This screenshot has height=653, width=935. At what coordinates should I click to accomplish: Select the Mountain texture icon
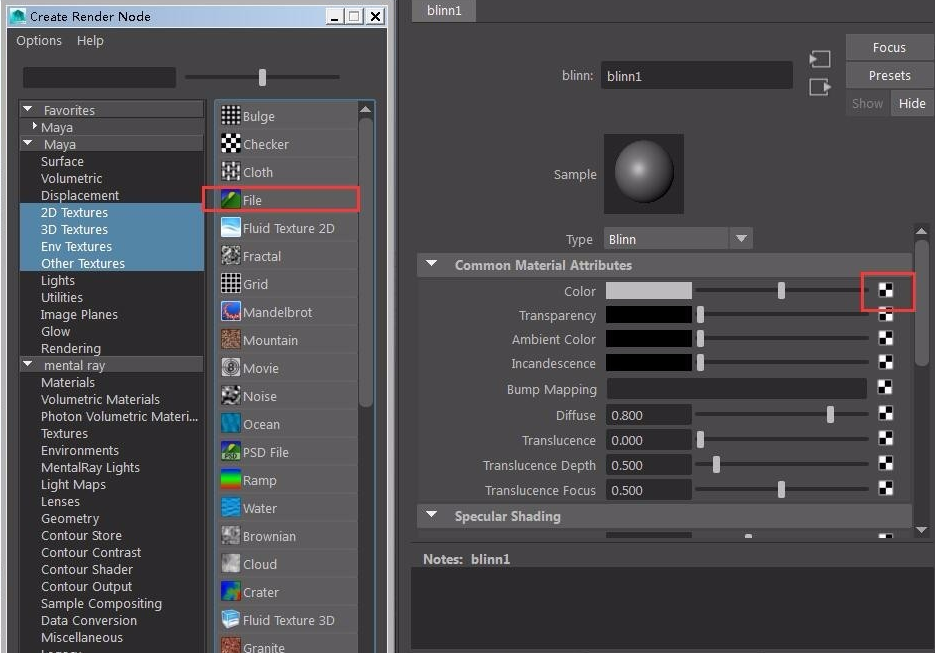click(x=232, y=340)
